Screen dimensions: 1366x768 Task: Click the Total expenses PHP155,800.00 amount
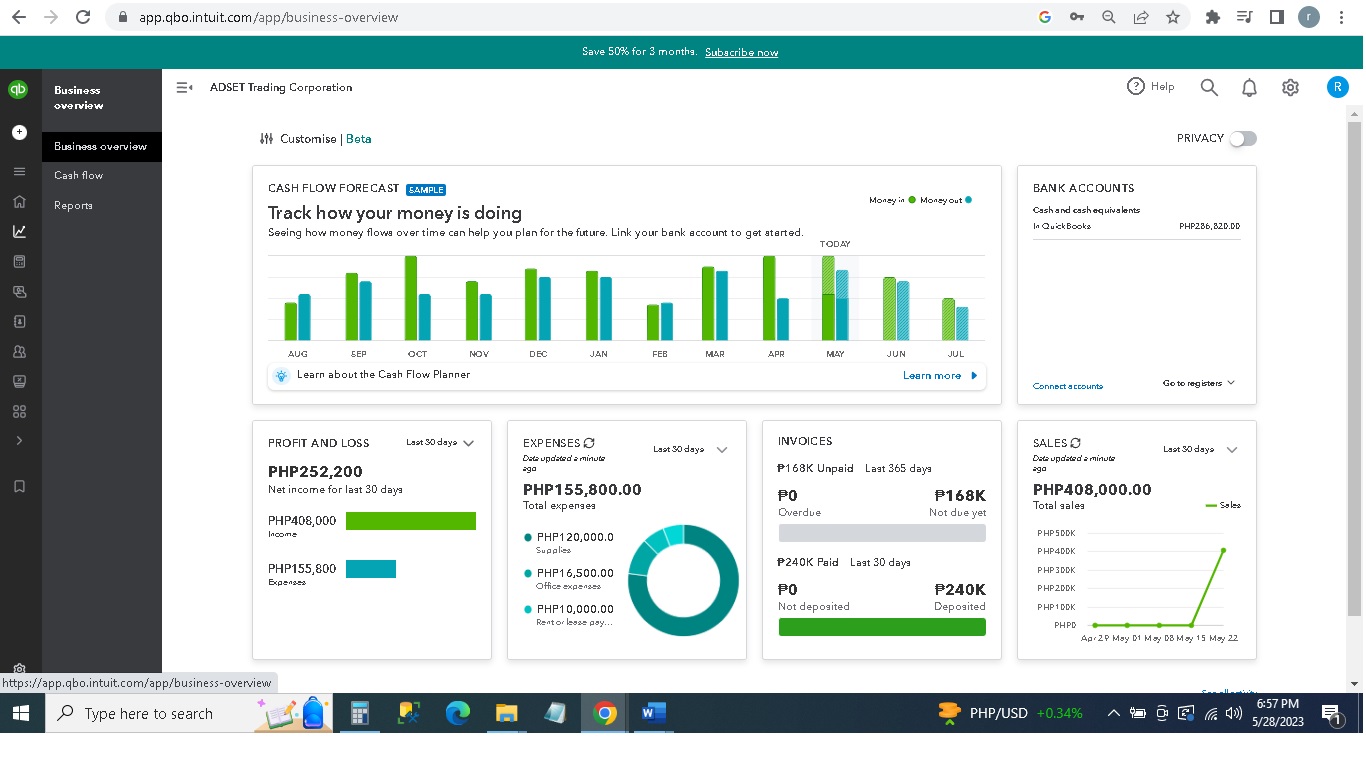tap(582, 490)
